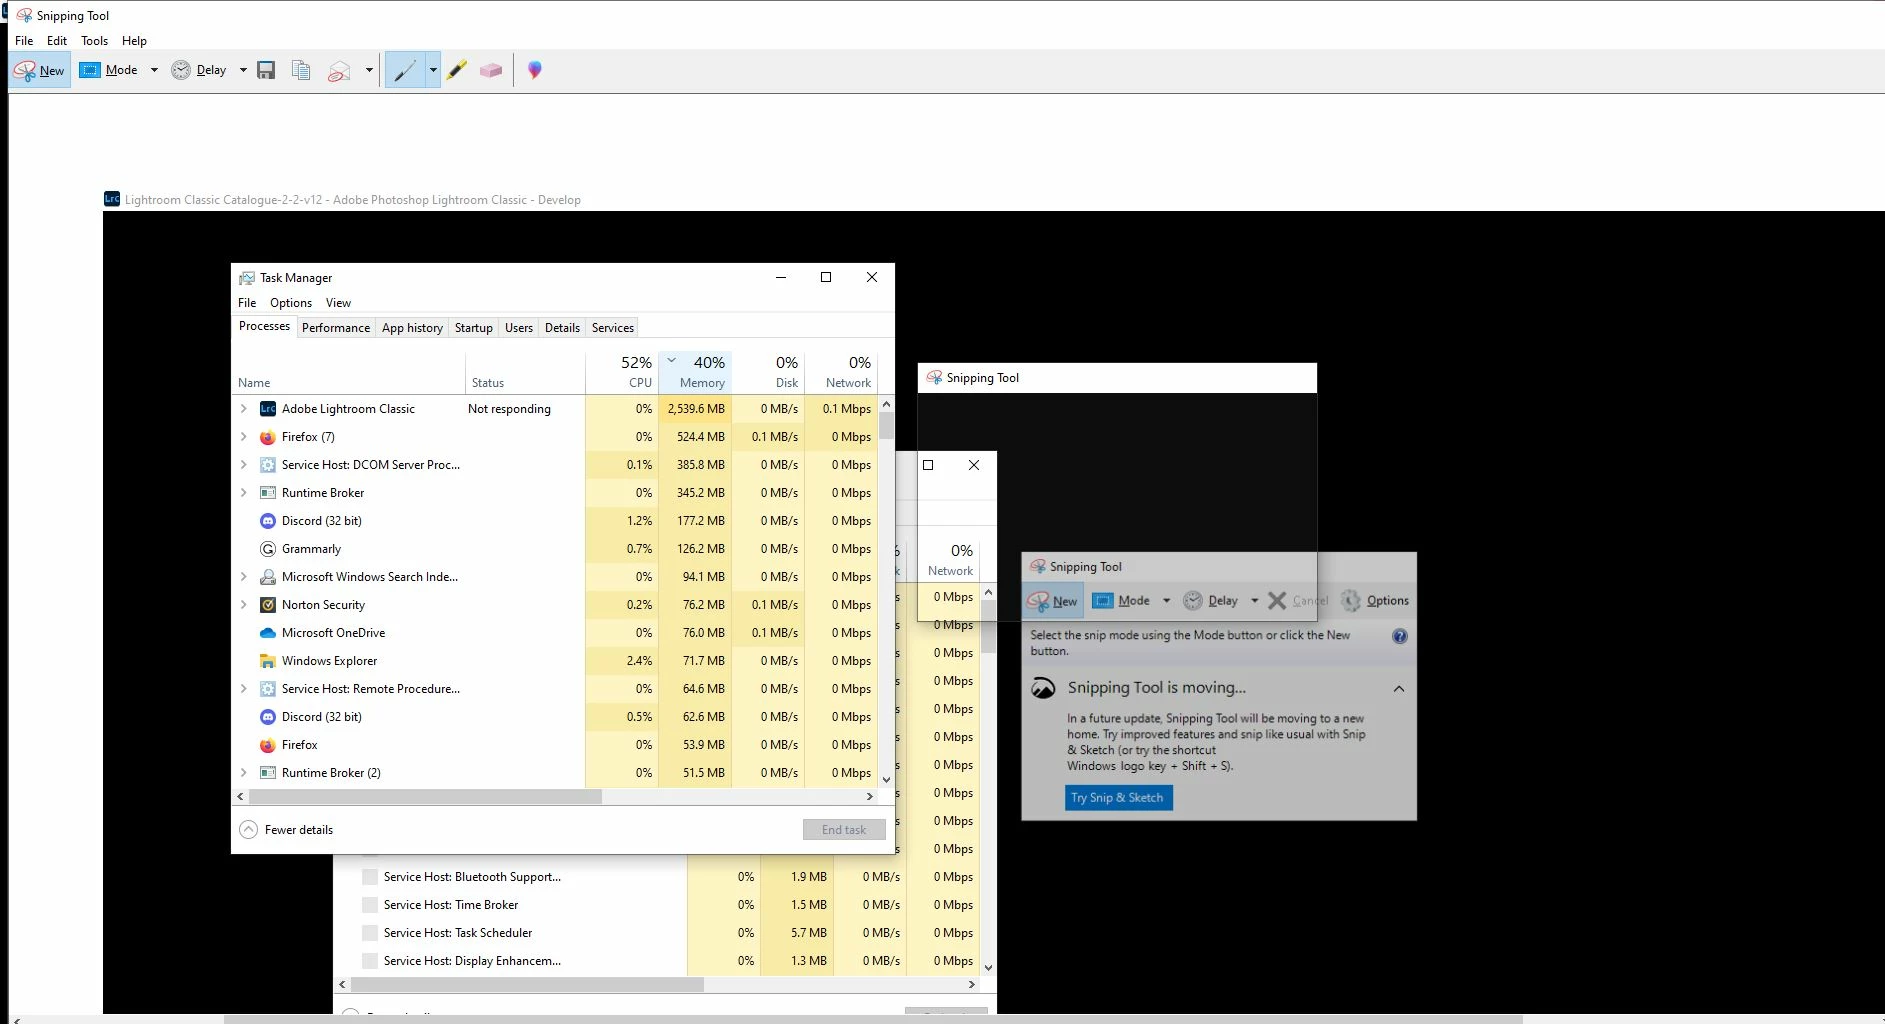
Task: Click the Microsoft Windows Search Indexer icon
Action: [x=268, y=577]
